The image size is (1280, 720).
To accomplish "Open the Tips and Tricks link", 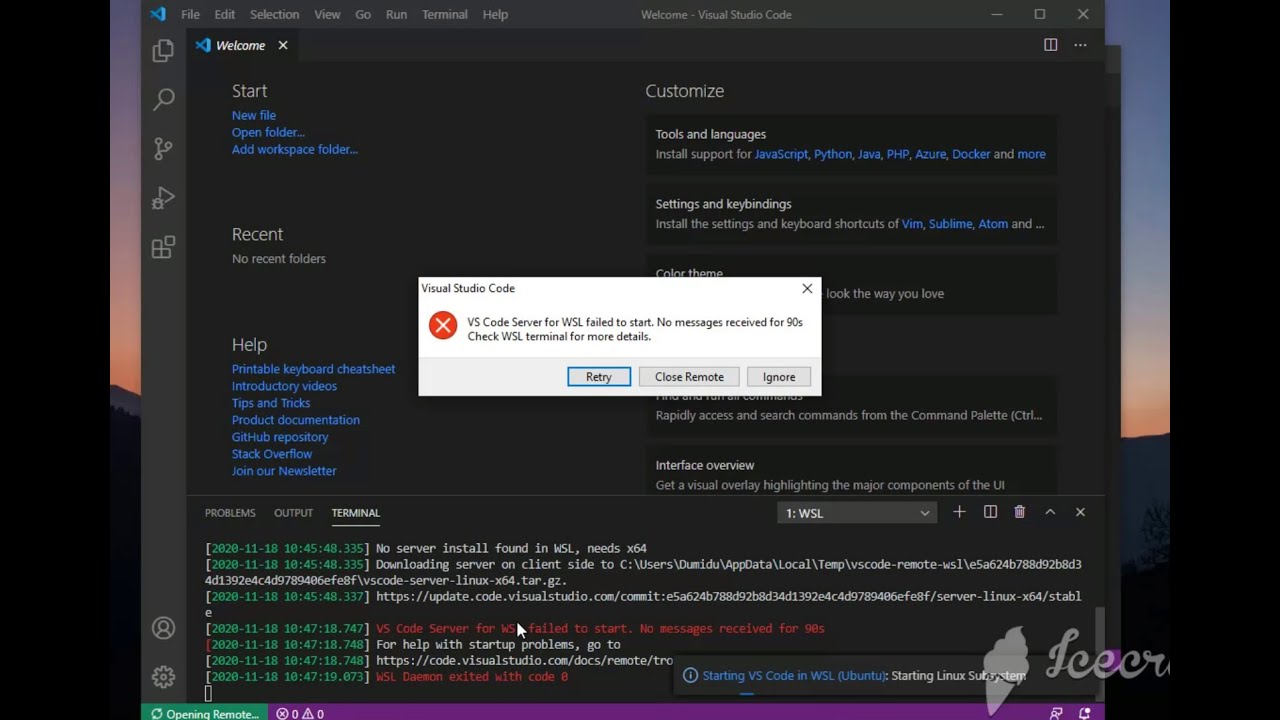I will [x=271, y=403].
